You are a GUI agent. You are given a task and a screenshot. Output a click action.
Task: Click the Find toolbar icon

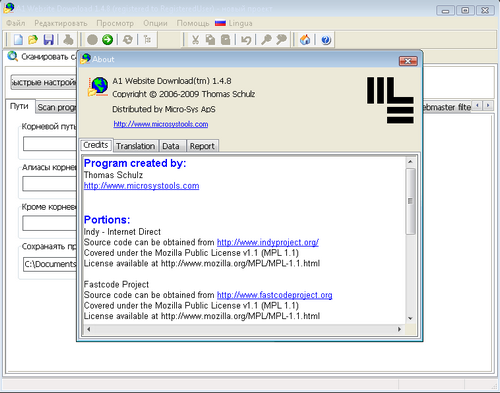coord(266,40)
